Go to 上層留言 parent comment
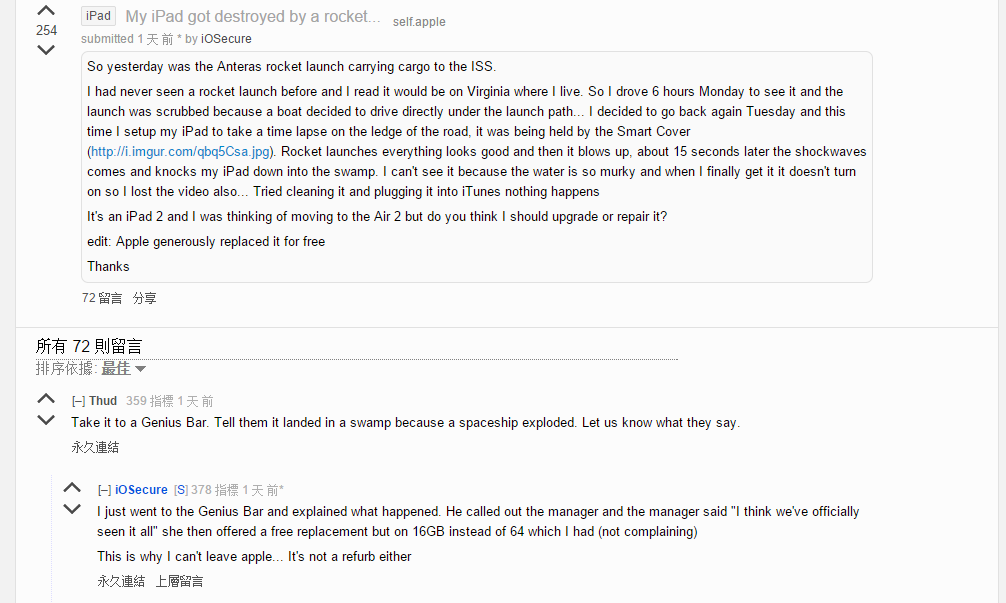 pos(179,580)
